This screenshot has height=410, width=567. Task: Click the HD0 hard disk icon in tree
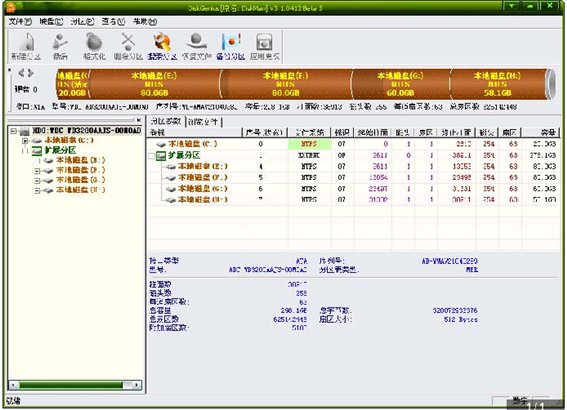click(x=25, y=131)
